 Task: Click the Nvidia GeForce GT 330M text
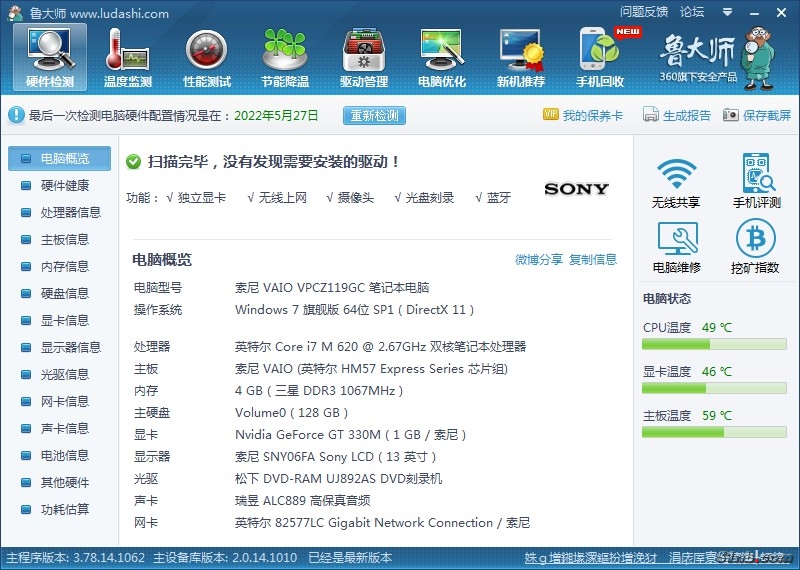click(x=351, y=435)
